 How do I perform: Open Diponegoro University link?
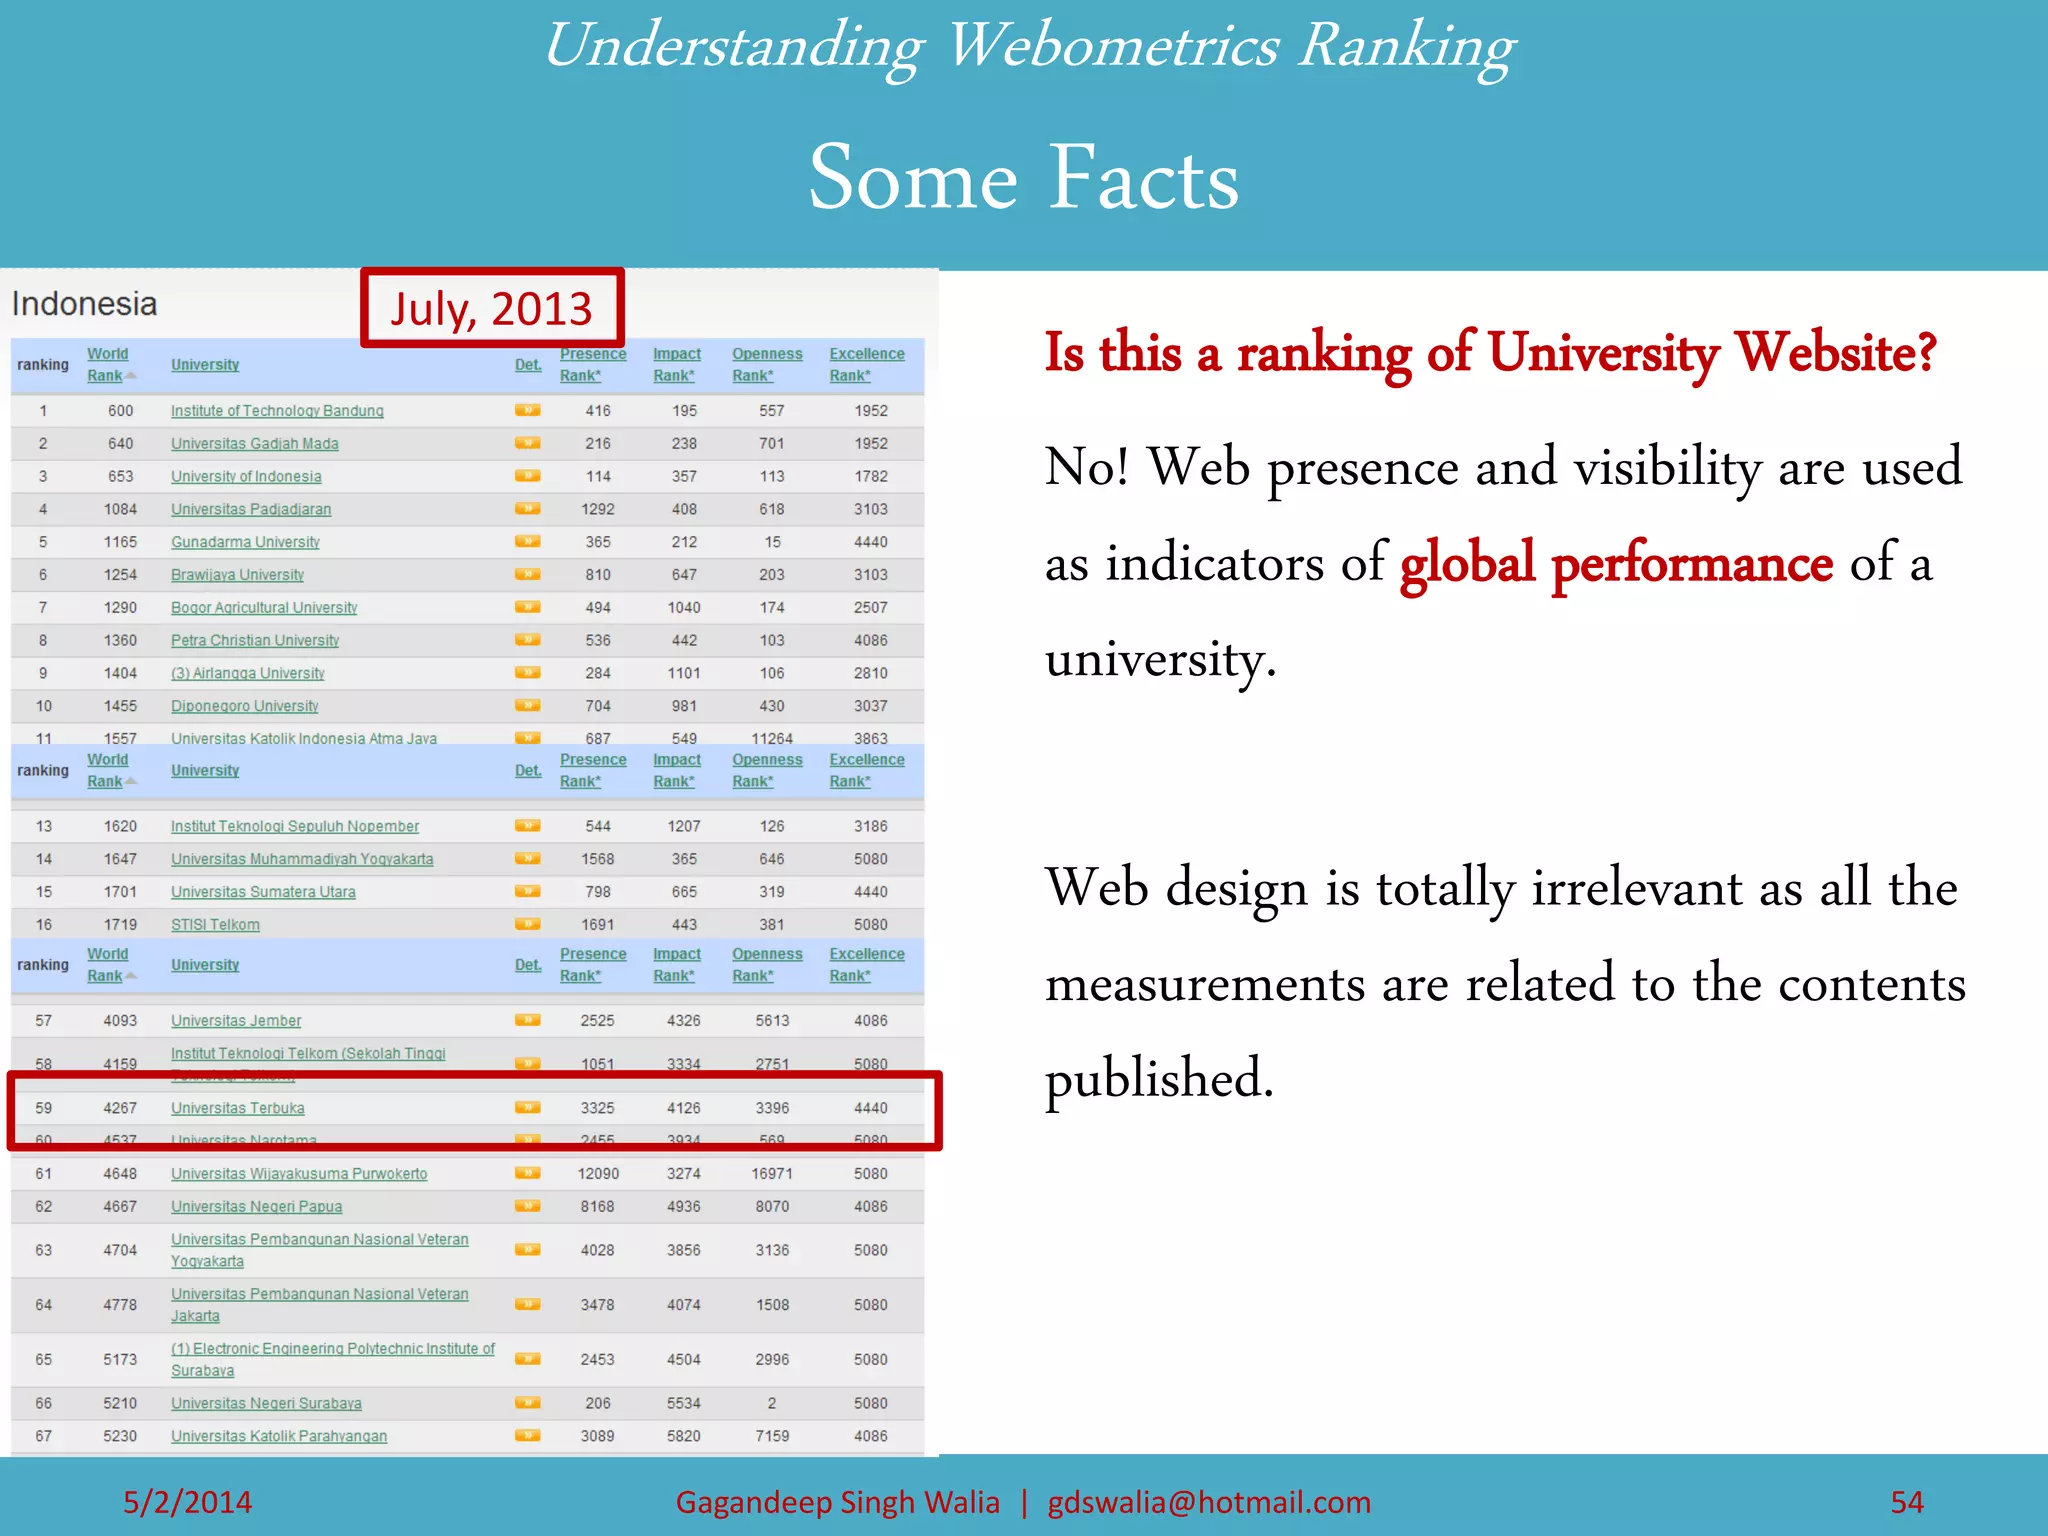244,706
